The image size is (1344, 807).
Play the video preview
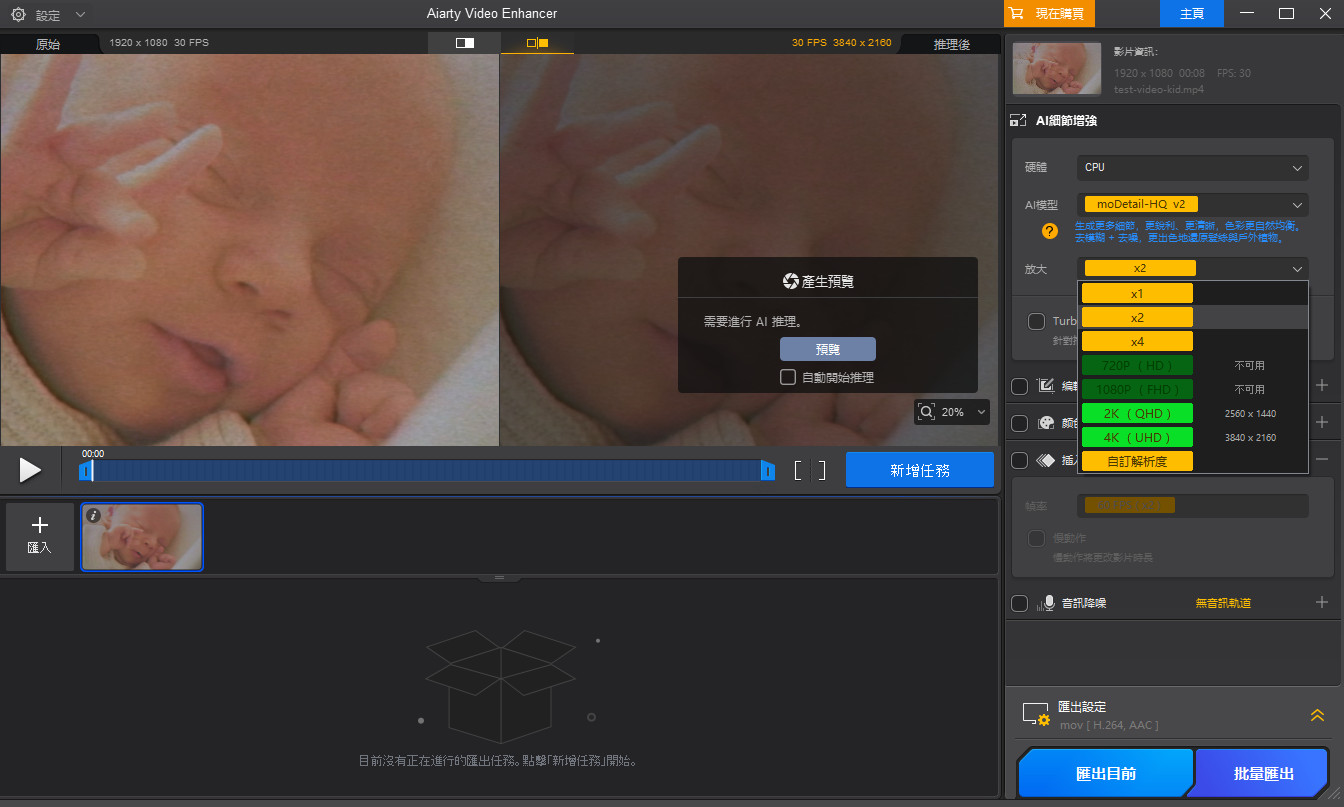click(30, 470)
